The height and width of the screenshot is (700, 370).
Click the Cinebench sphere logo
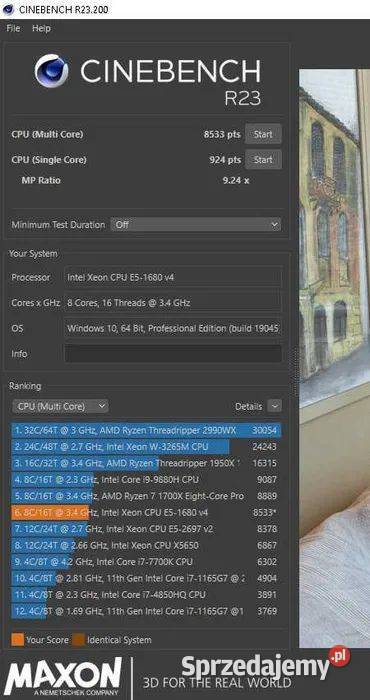point(52,71)
